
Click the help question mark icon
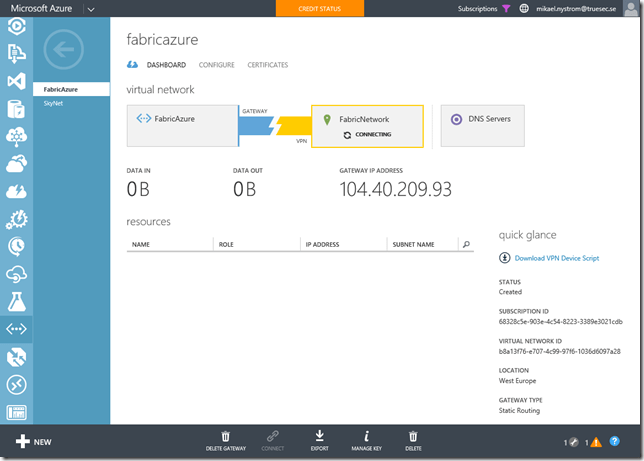point(615,441)
